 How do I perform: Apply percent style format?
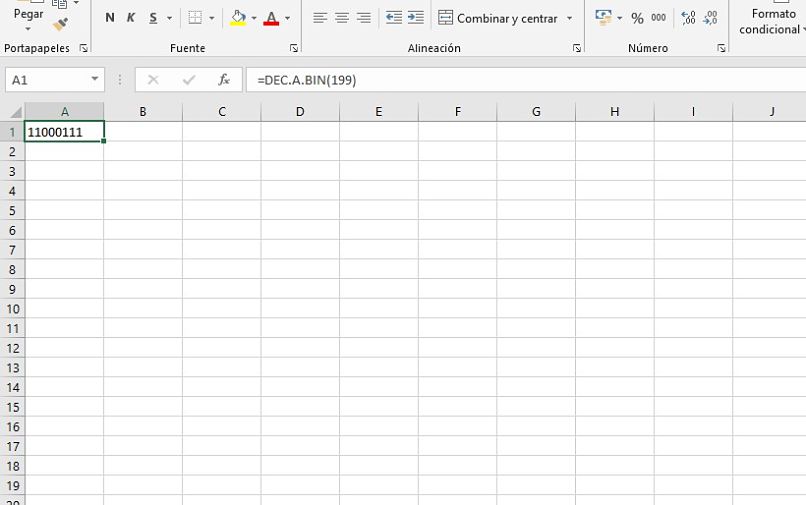click(637, 19)
